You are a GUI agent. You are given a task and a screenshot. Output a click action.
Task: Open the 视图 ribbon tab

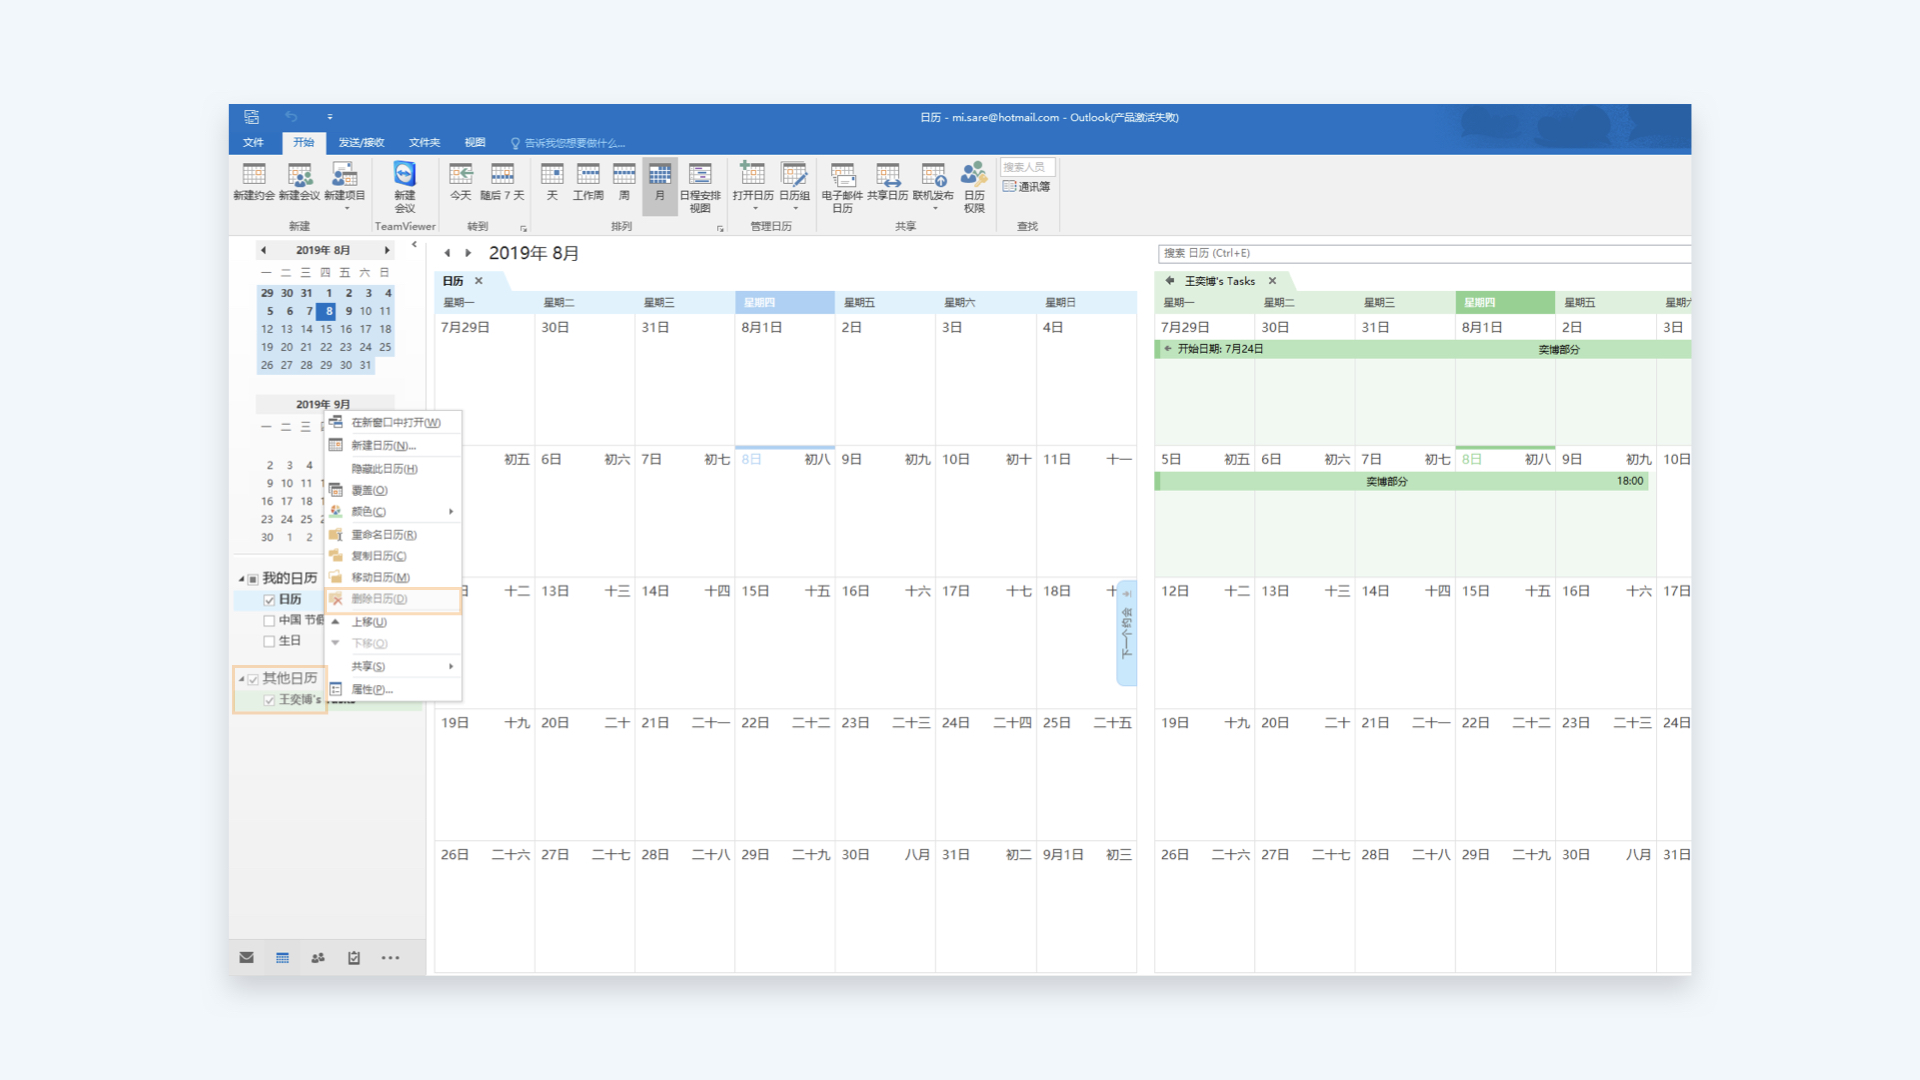(x=475, y=143)
